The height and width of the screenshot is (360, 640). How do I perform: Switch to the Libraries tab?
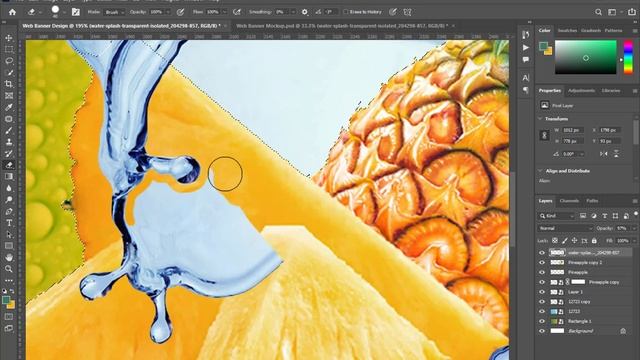[611, 91]
